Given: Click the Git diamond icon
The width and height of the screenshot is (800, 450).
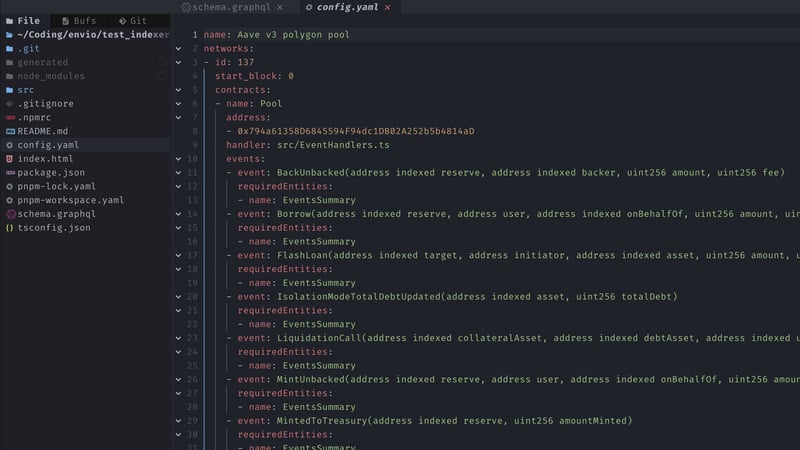Looking at the screenshot, I should tap(122, 21).
